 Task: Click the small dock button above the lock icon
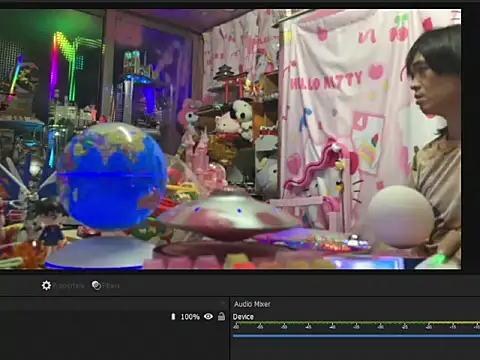pos(223,303)
